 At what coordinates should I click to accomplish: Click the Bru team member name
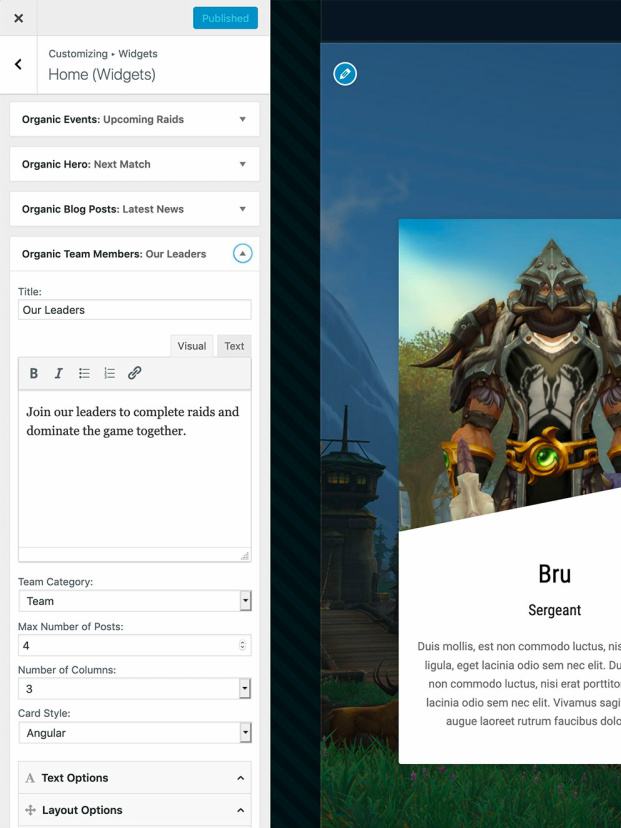tap(554, 574)
